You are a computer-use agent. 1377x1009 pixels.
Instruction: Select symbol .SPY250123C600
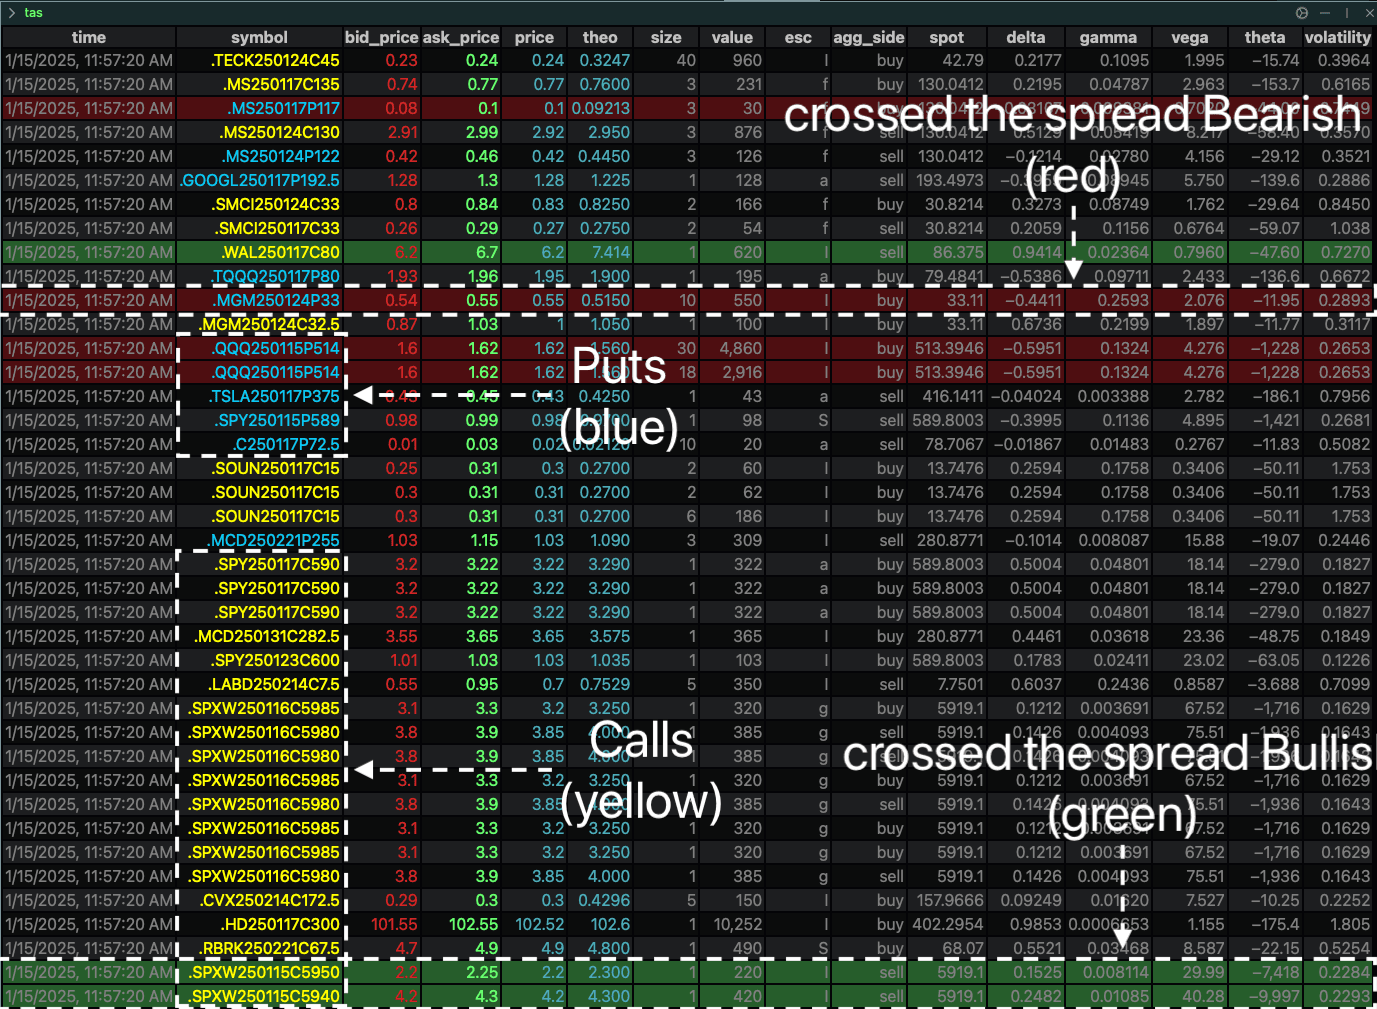pyautogui.click(x=276, y=660)
